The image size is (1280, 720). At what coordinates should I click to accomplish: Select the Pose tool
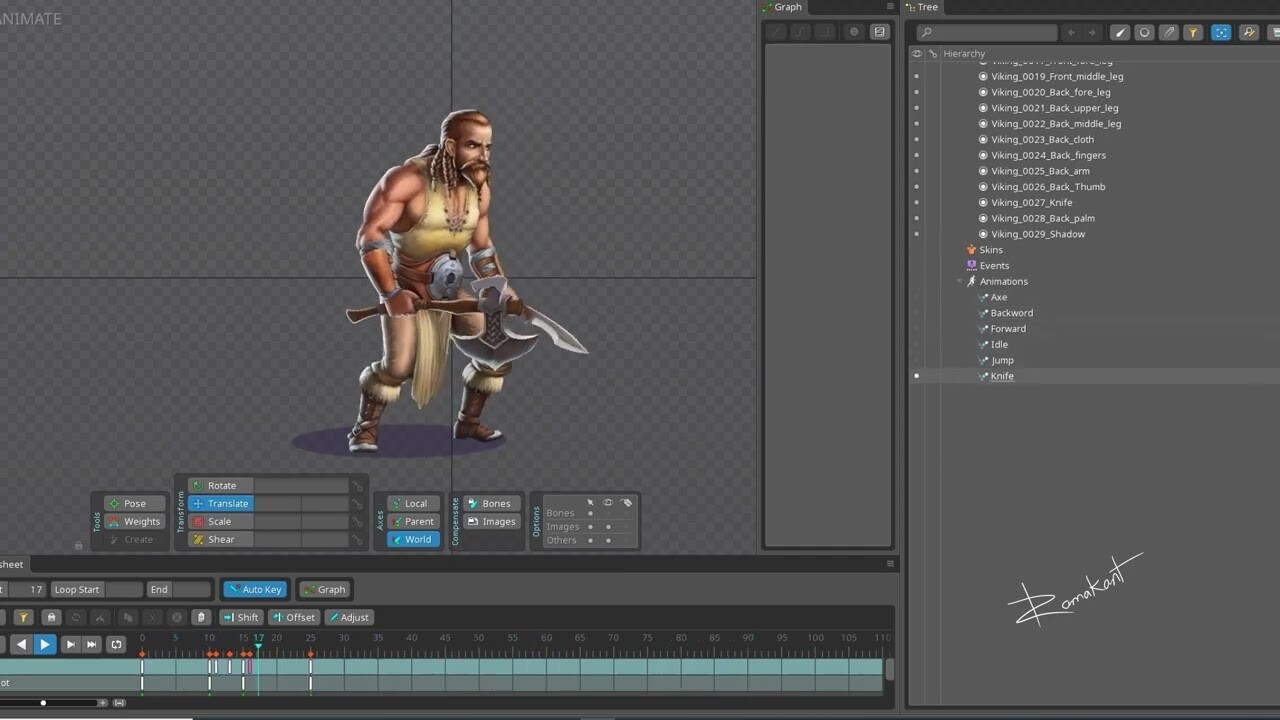134,503
